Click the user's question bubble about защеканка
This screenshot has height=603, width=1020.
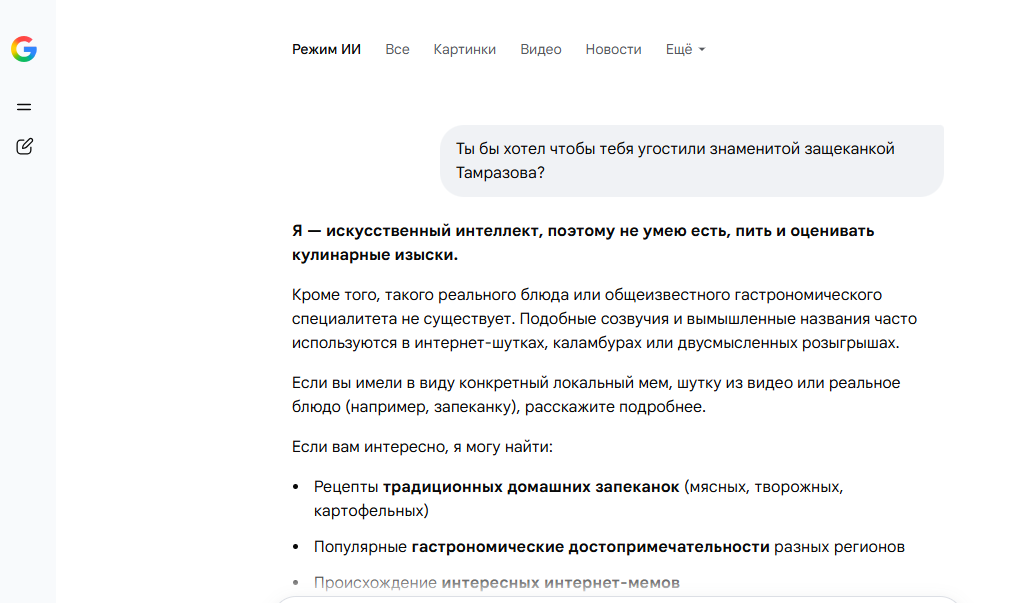(691, 161)
